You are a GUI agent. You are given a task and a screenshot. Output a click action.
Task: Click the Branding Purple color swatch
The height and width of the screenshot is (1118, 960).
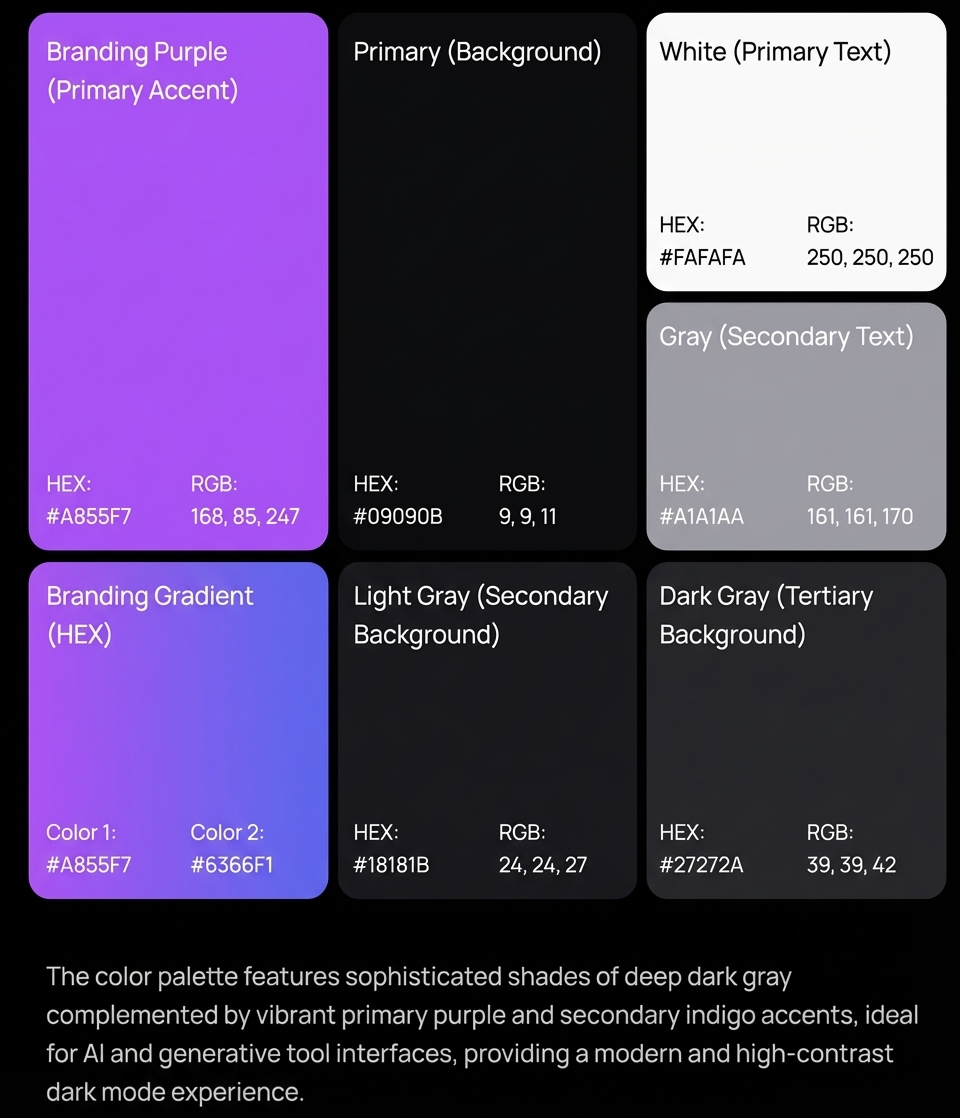click(x=178, y=281)
